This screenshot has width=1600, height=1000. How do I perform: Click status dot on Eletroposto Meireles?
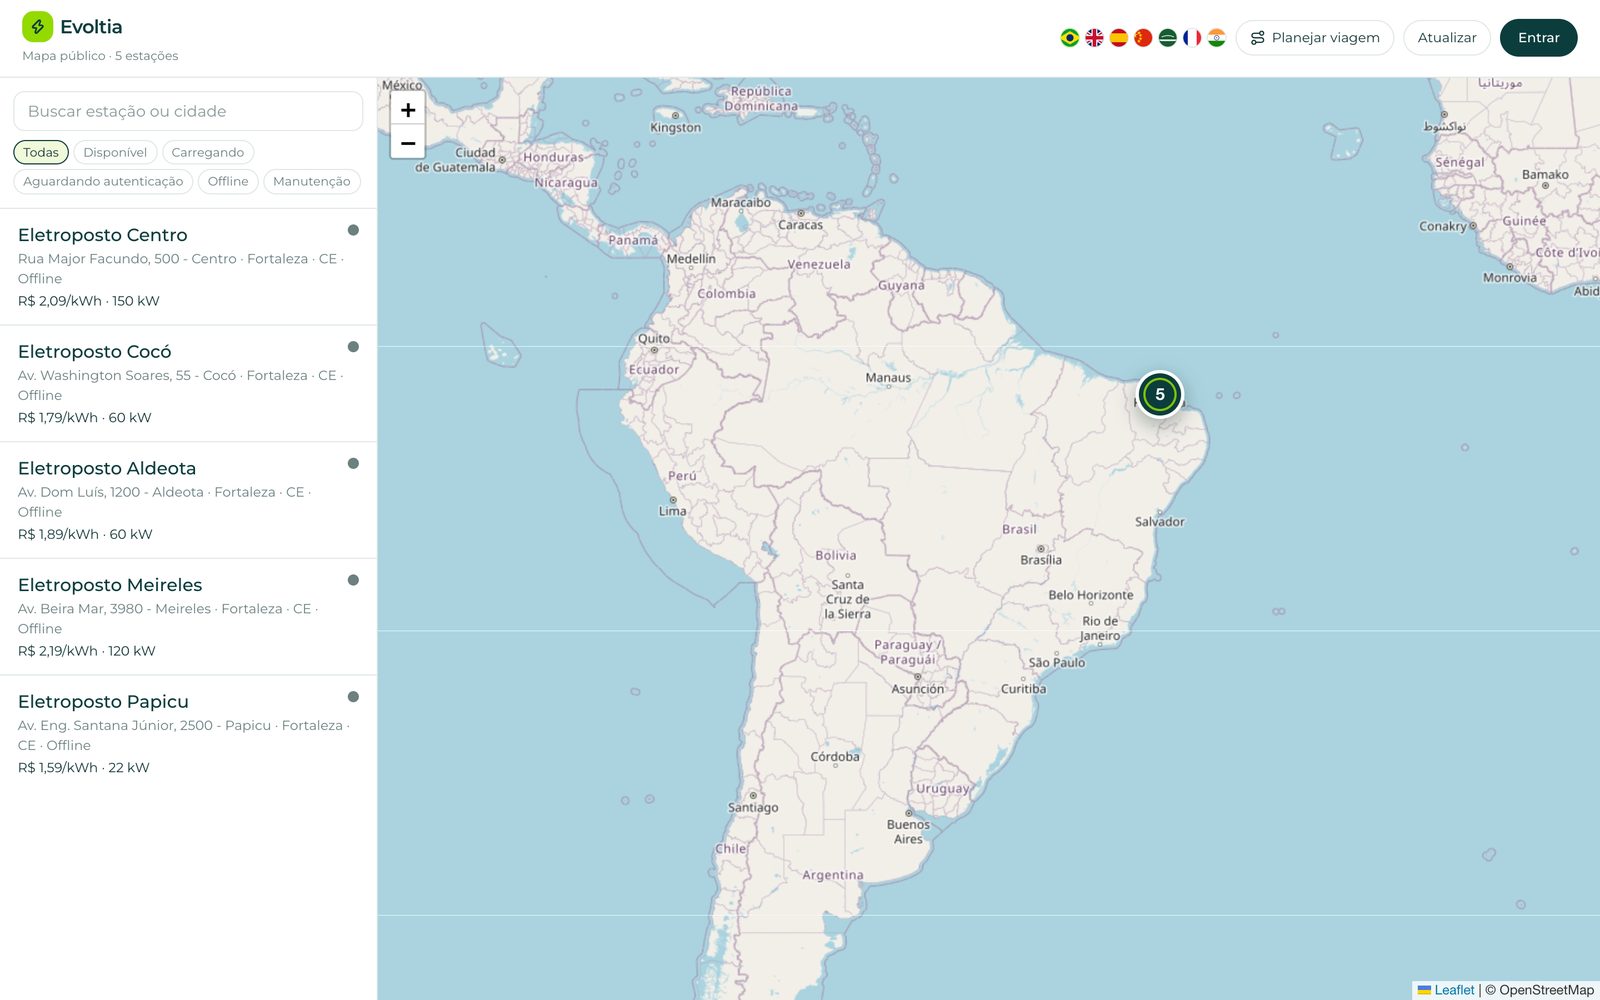353,580
